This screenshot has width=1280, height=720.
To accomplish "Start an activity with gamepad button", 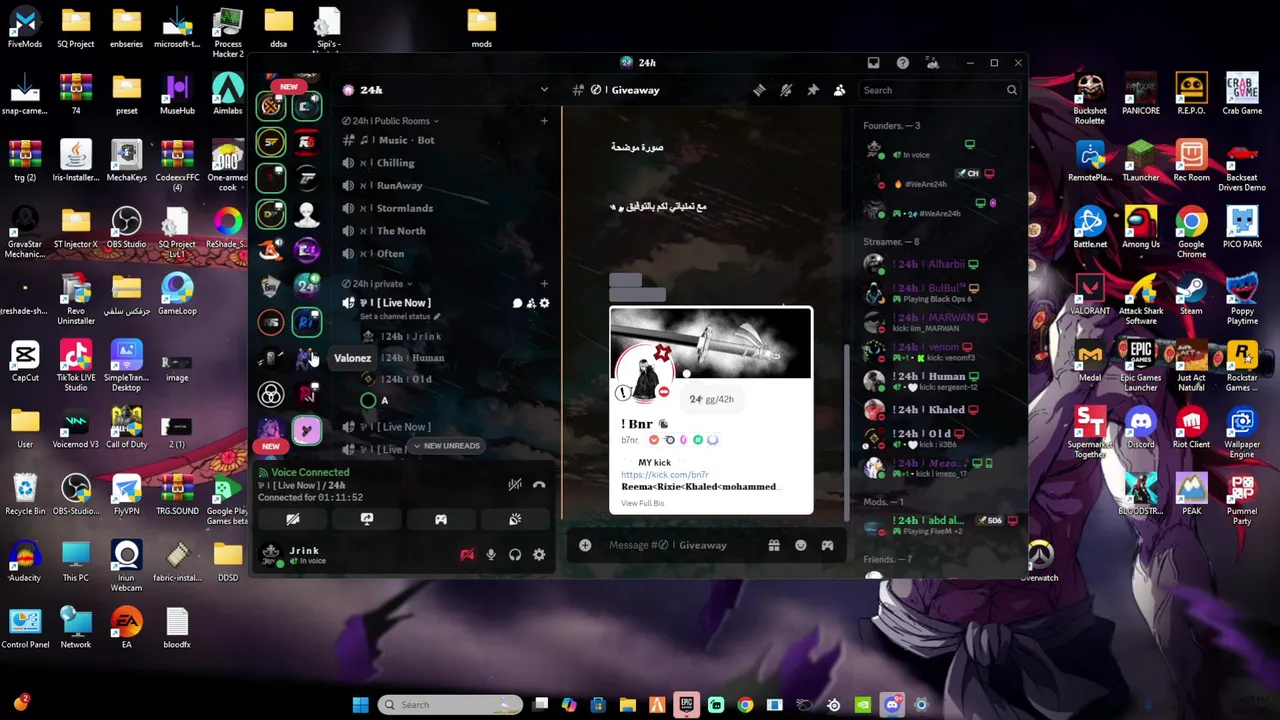I will click(441, 519).
